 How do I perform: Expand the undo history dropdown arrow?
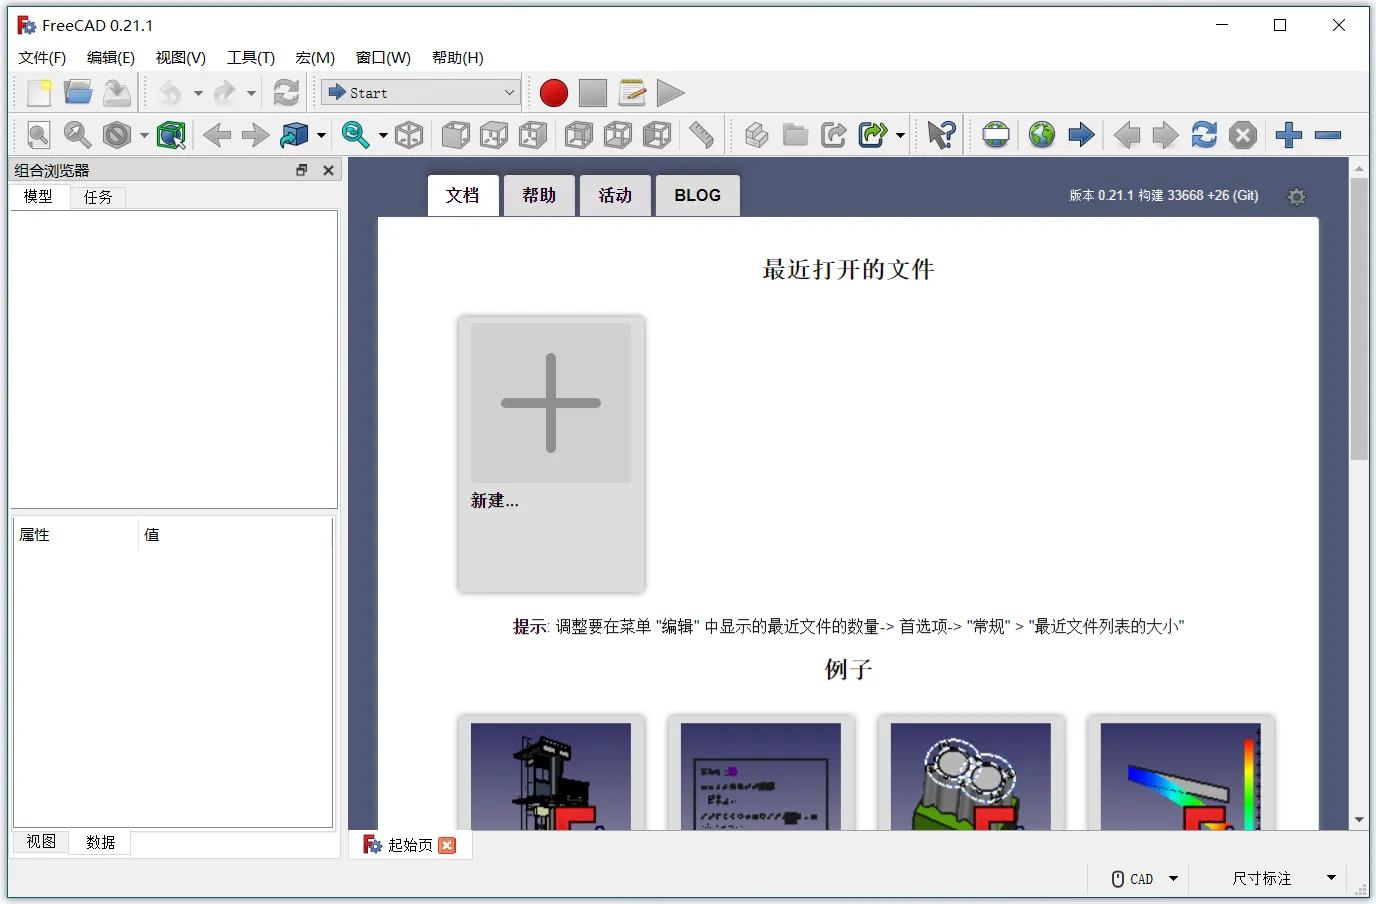198,93
